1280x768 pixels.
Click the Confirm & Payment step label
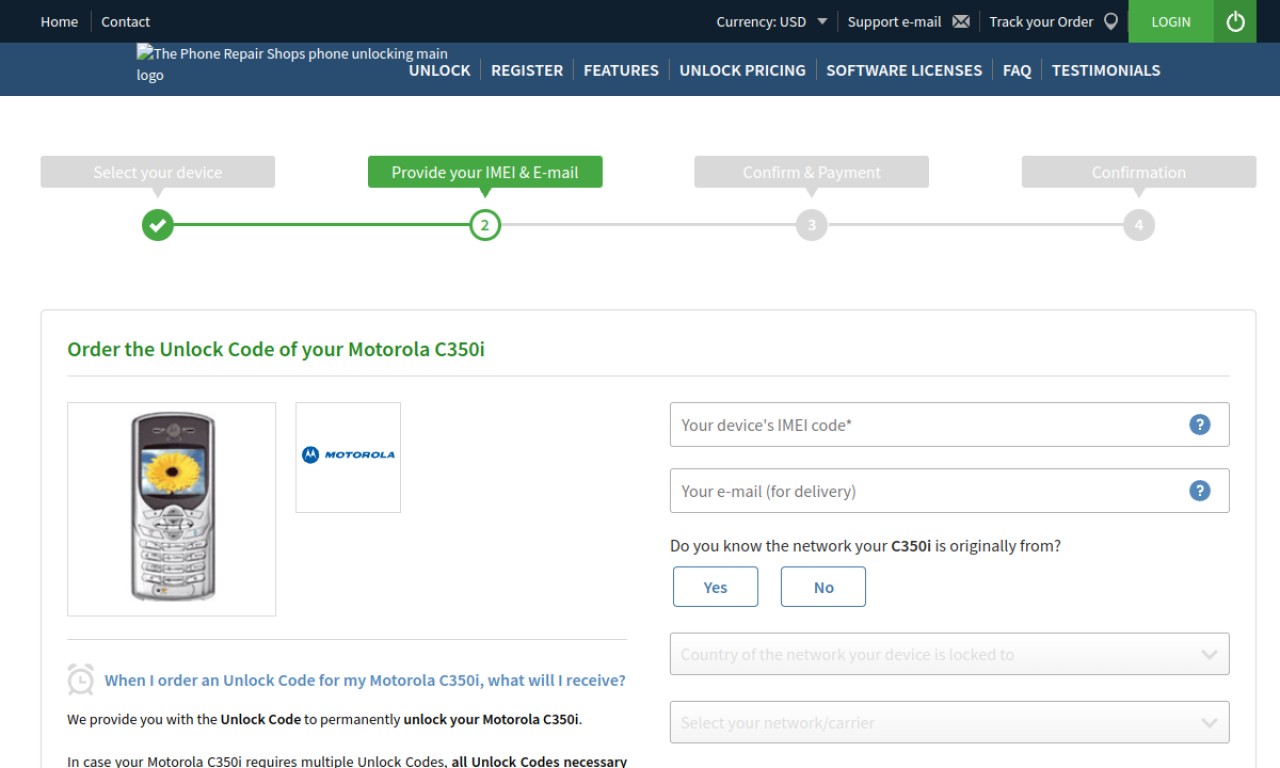(811, 172)
